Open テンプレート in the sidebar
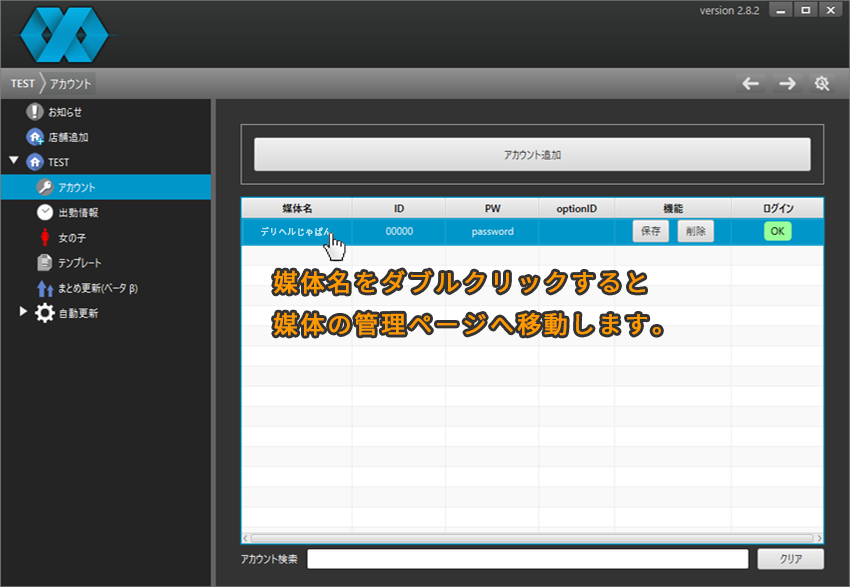 click(80, 263)
